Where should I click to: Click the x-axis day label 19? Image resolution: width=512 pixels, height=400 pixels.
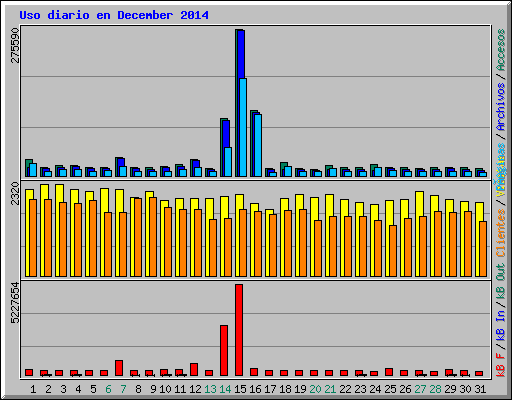coord(300,389)
